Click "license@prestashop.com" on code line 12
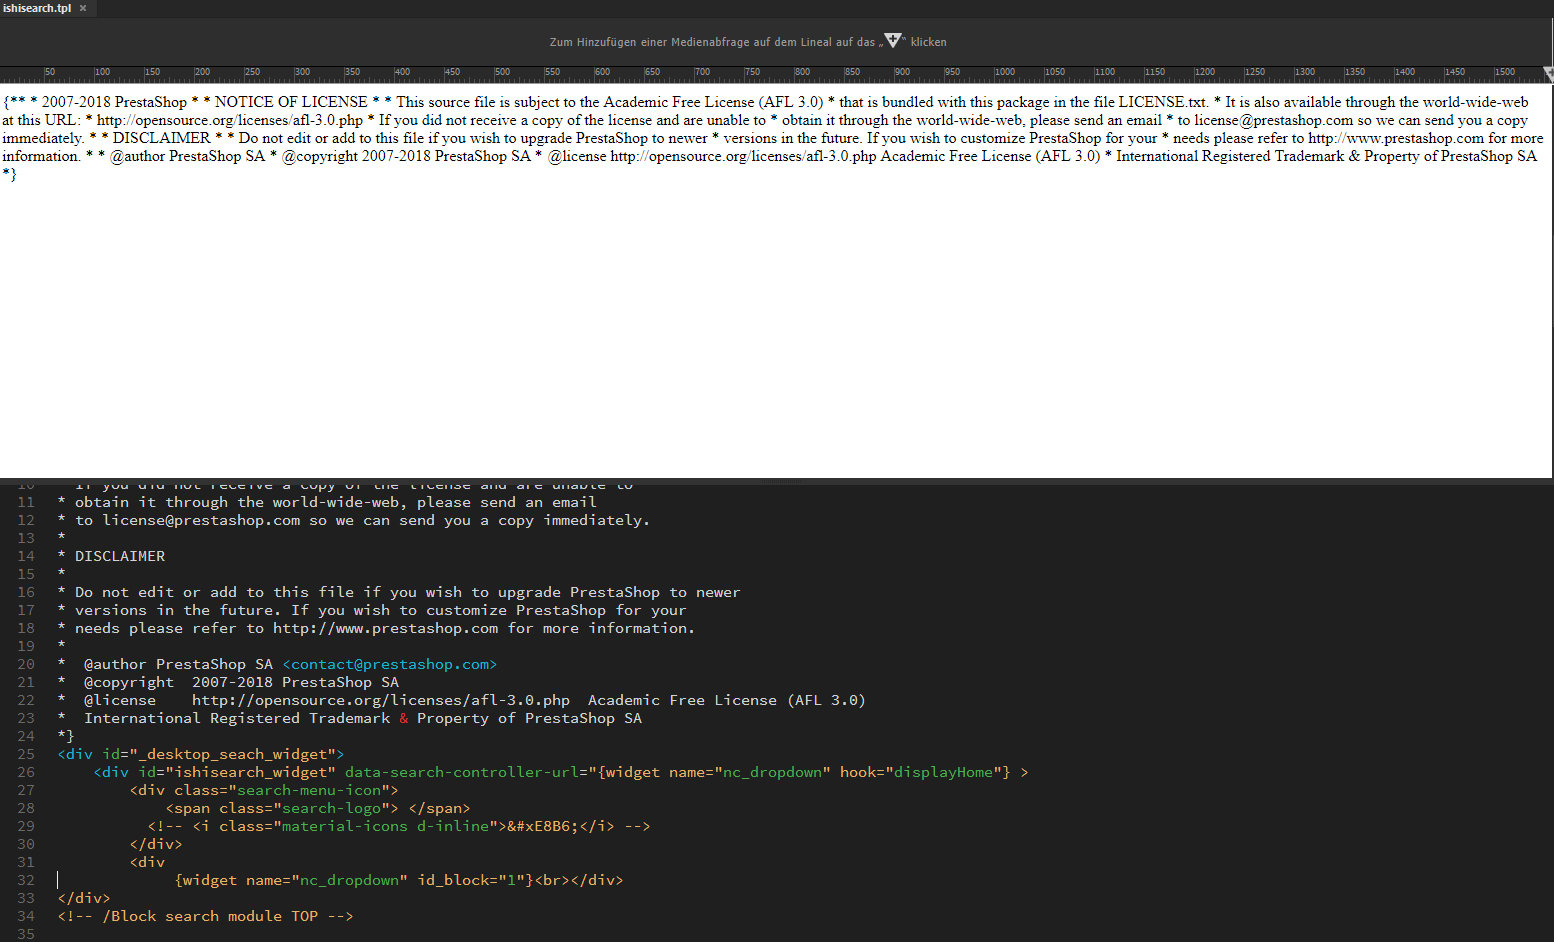This screenshot has width=1554, height=942. pyautogui.click(x=201, y=520)
